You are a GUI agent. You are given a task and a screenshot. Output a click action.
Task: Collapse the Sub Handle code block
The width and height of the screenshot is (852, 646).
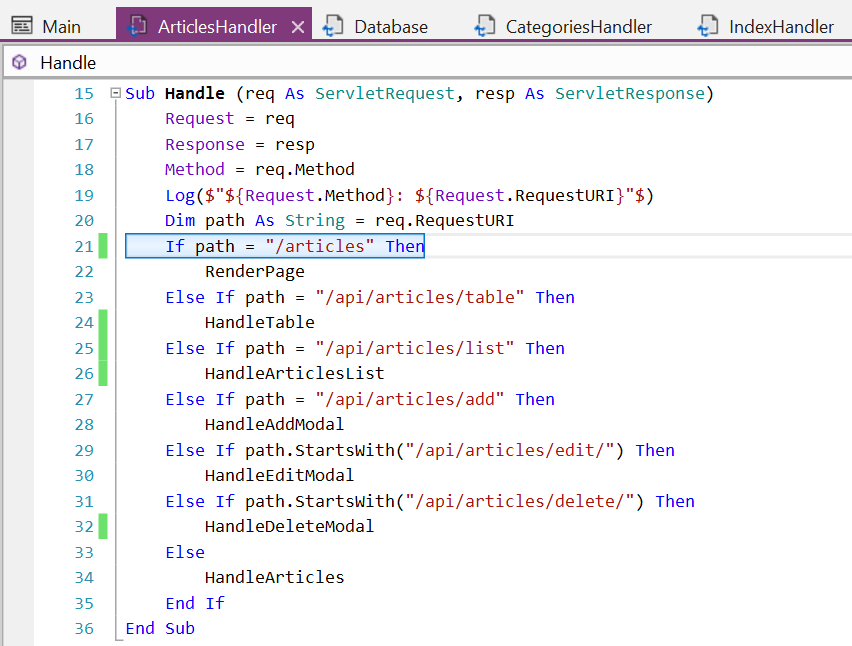pyautogui.click(x=115, y=93)
